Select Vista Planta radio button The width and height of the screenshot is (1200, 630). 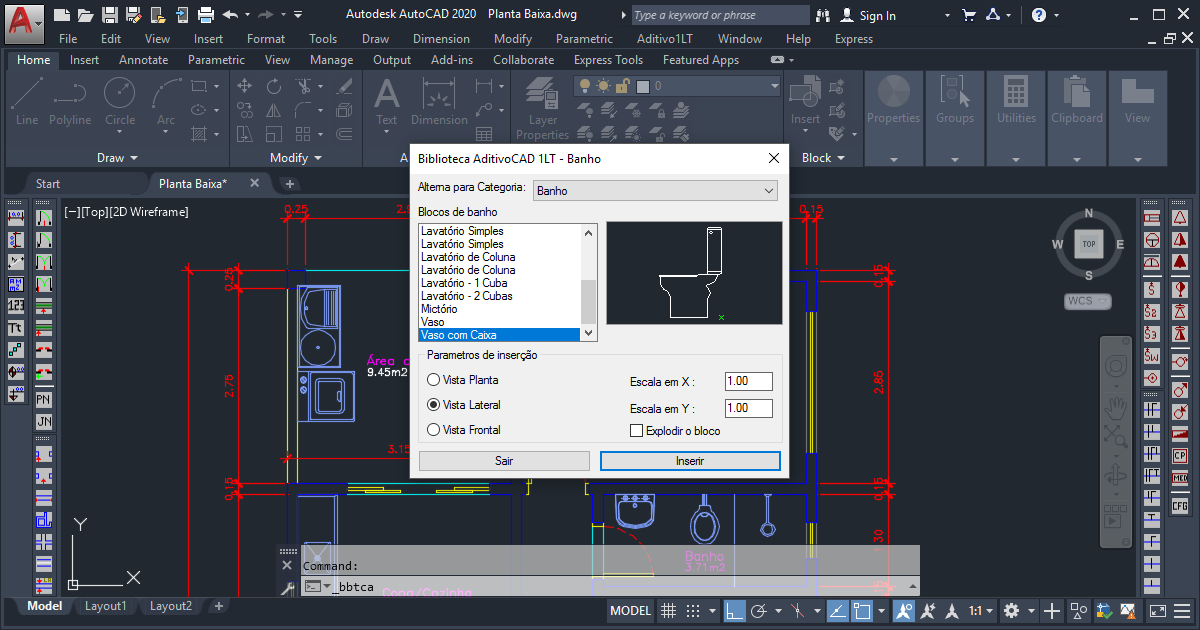(x=433, y=380)
